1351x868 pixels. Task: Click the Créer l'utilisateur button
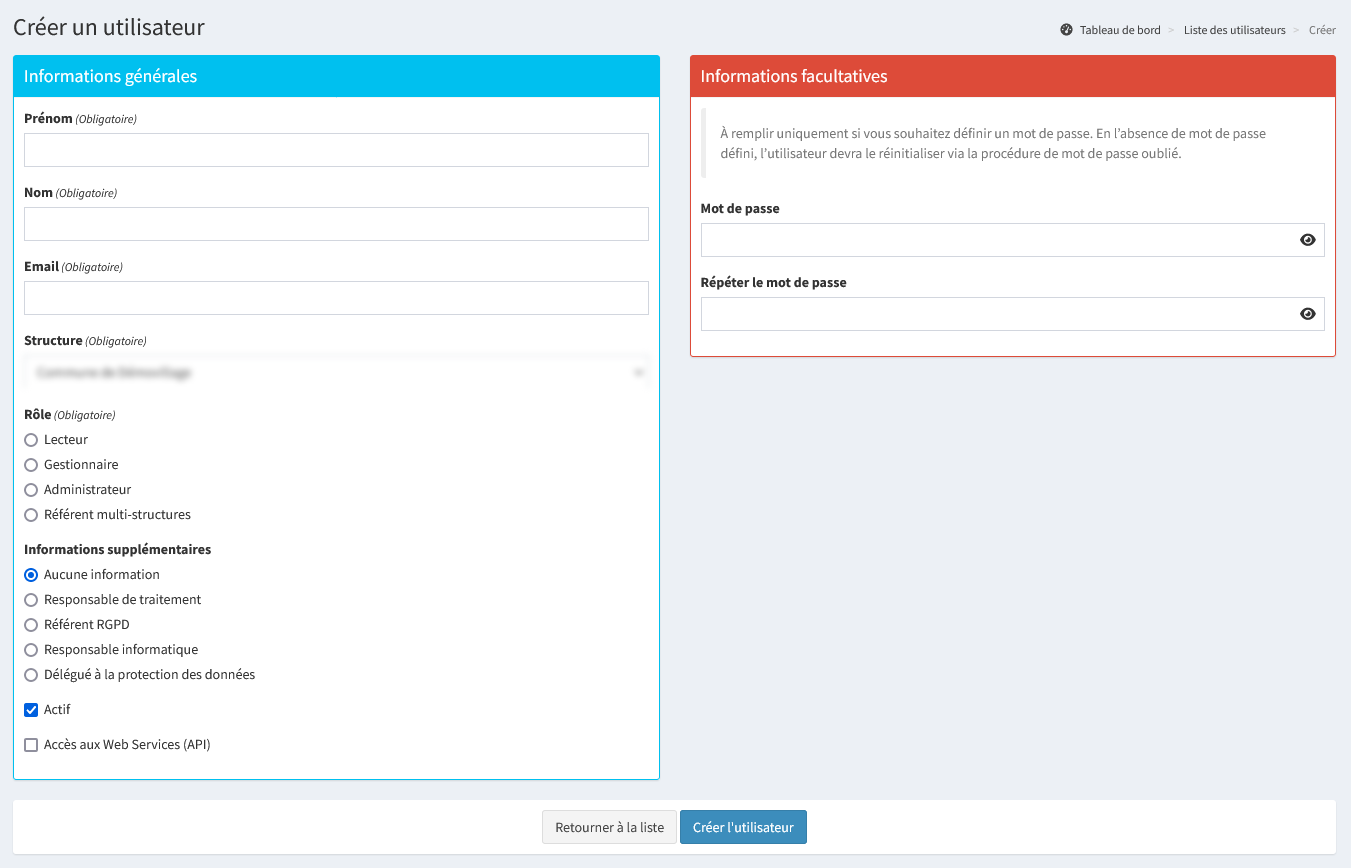point(743,827)
